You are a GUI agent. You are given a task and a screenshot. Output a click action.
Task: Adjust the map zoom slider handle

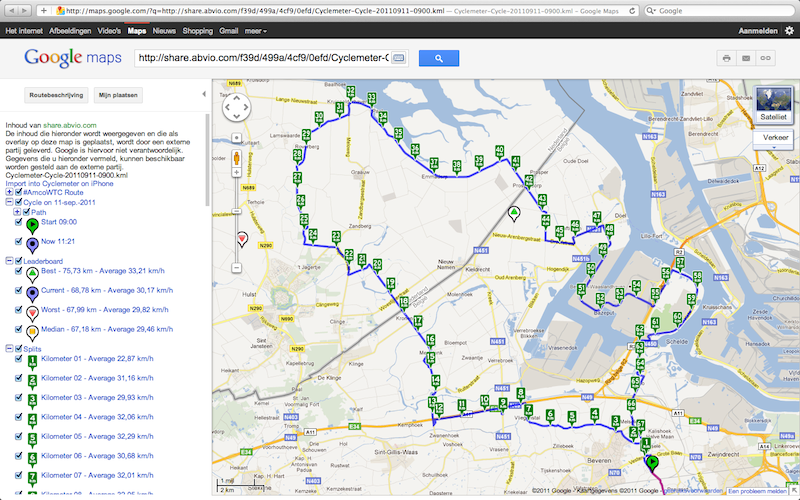point(237,211)
